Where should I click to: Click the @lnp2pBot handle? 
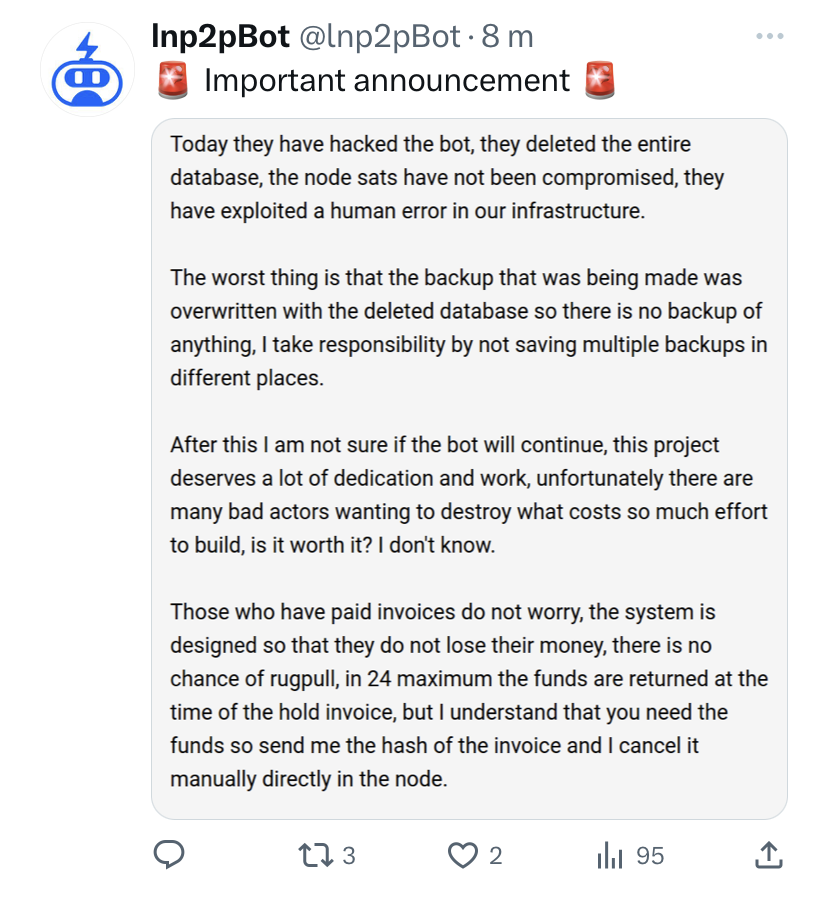click(378, 37)
